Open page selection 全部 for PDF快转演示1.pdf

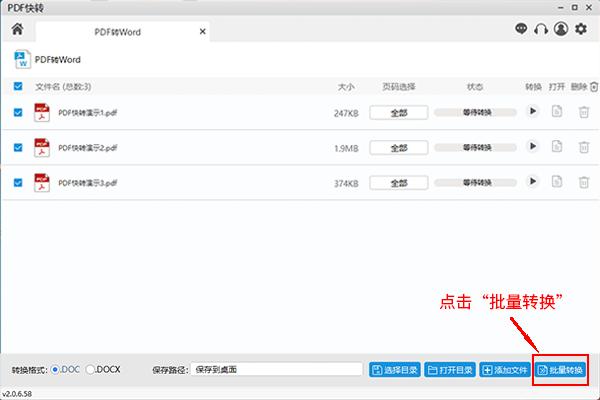399,113
